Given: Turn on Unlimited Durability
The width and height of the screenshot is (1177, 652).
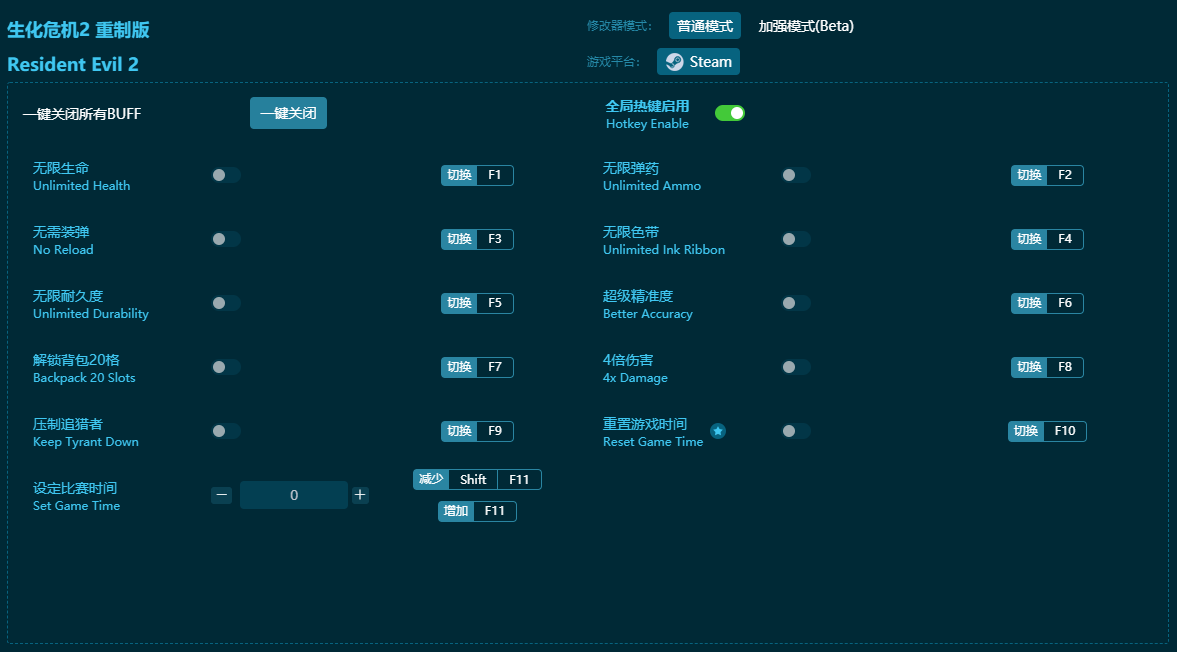Looking at the screenshot, I should [226, 303].
